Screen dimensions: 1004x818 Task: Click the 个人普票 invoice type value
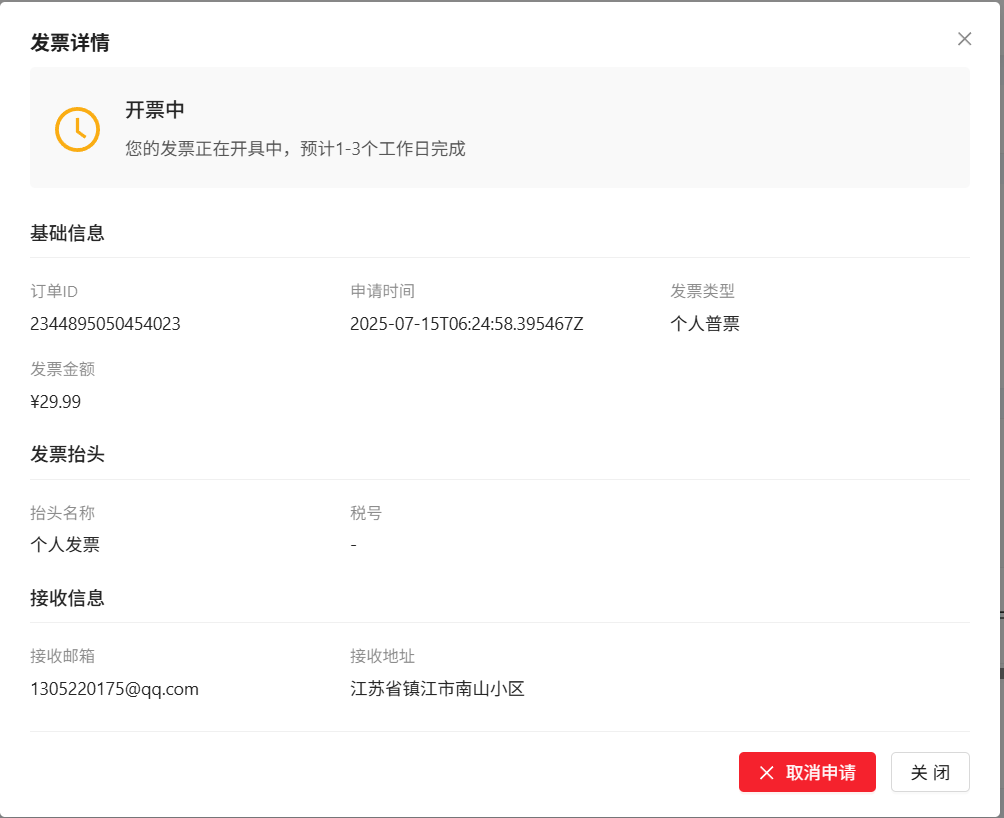(704, 323)
